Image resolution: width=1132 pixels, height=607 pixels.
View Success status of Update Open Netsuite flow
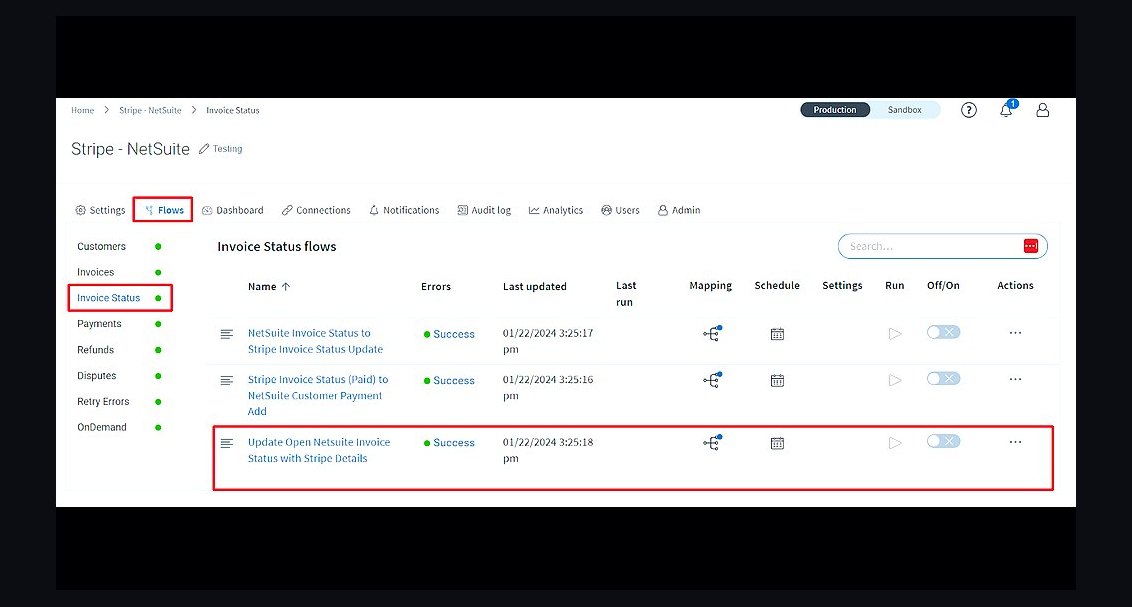(449, 443)
